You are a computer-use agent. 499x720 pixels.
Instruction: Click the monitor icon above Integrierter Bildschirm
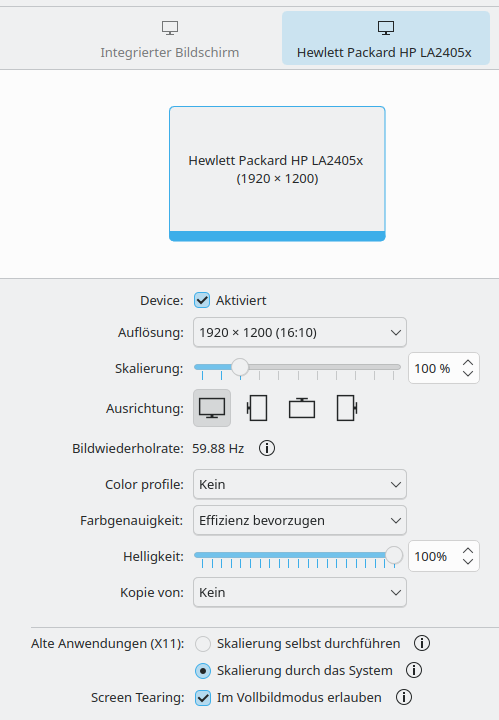170,28
